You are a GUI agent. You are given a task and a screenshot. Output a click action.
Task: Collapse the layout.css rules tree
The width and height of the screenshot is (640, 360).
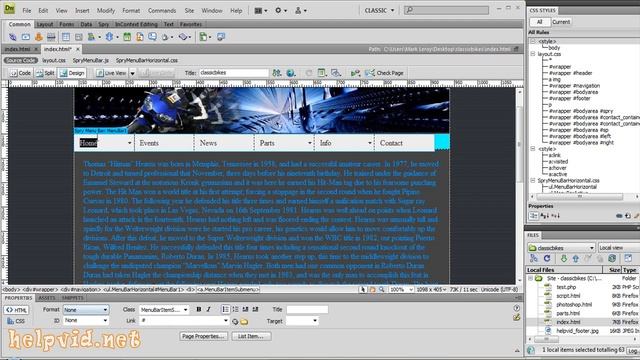tap(533, 54)
